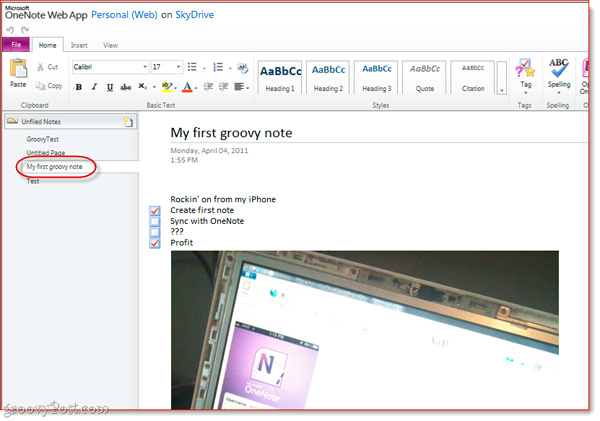Add new page in Unfiled Notes
This screenshot has height=421, width=600.
coord(127,122)
